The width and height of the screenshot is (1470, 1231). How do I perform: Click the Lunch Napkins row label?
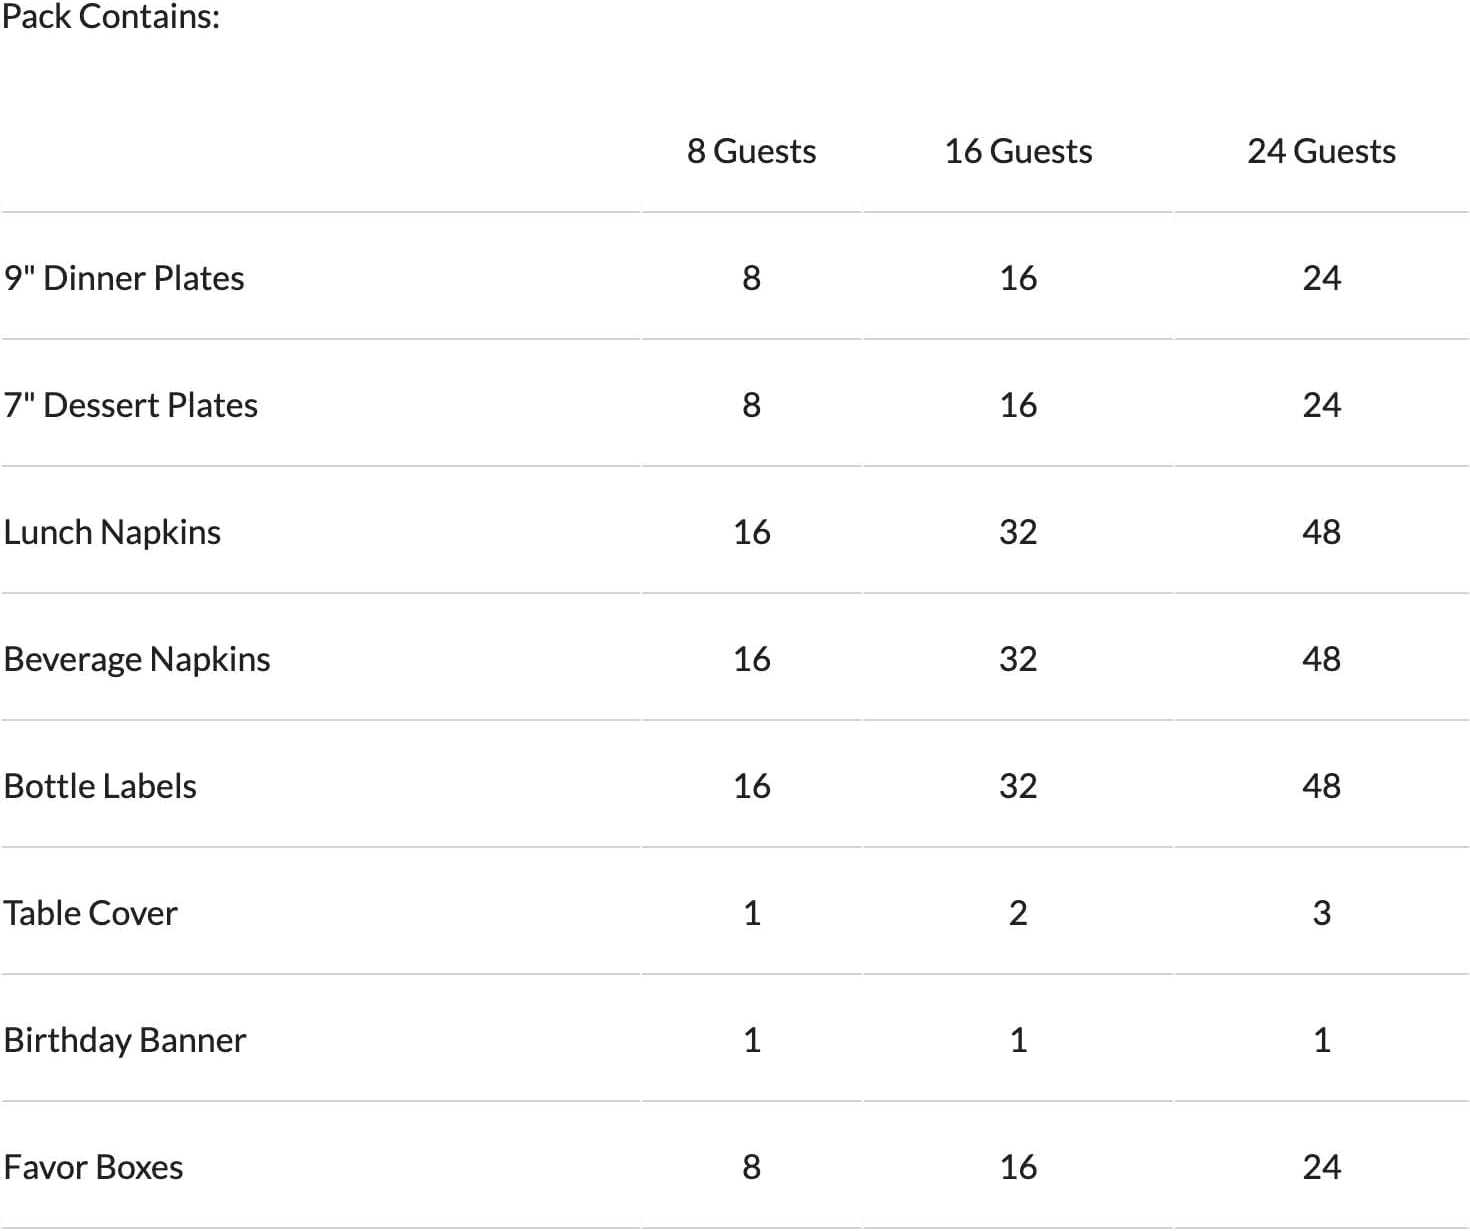pos(112,532)
